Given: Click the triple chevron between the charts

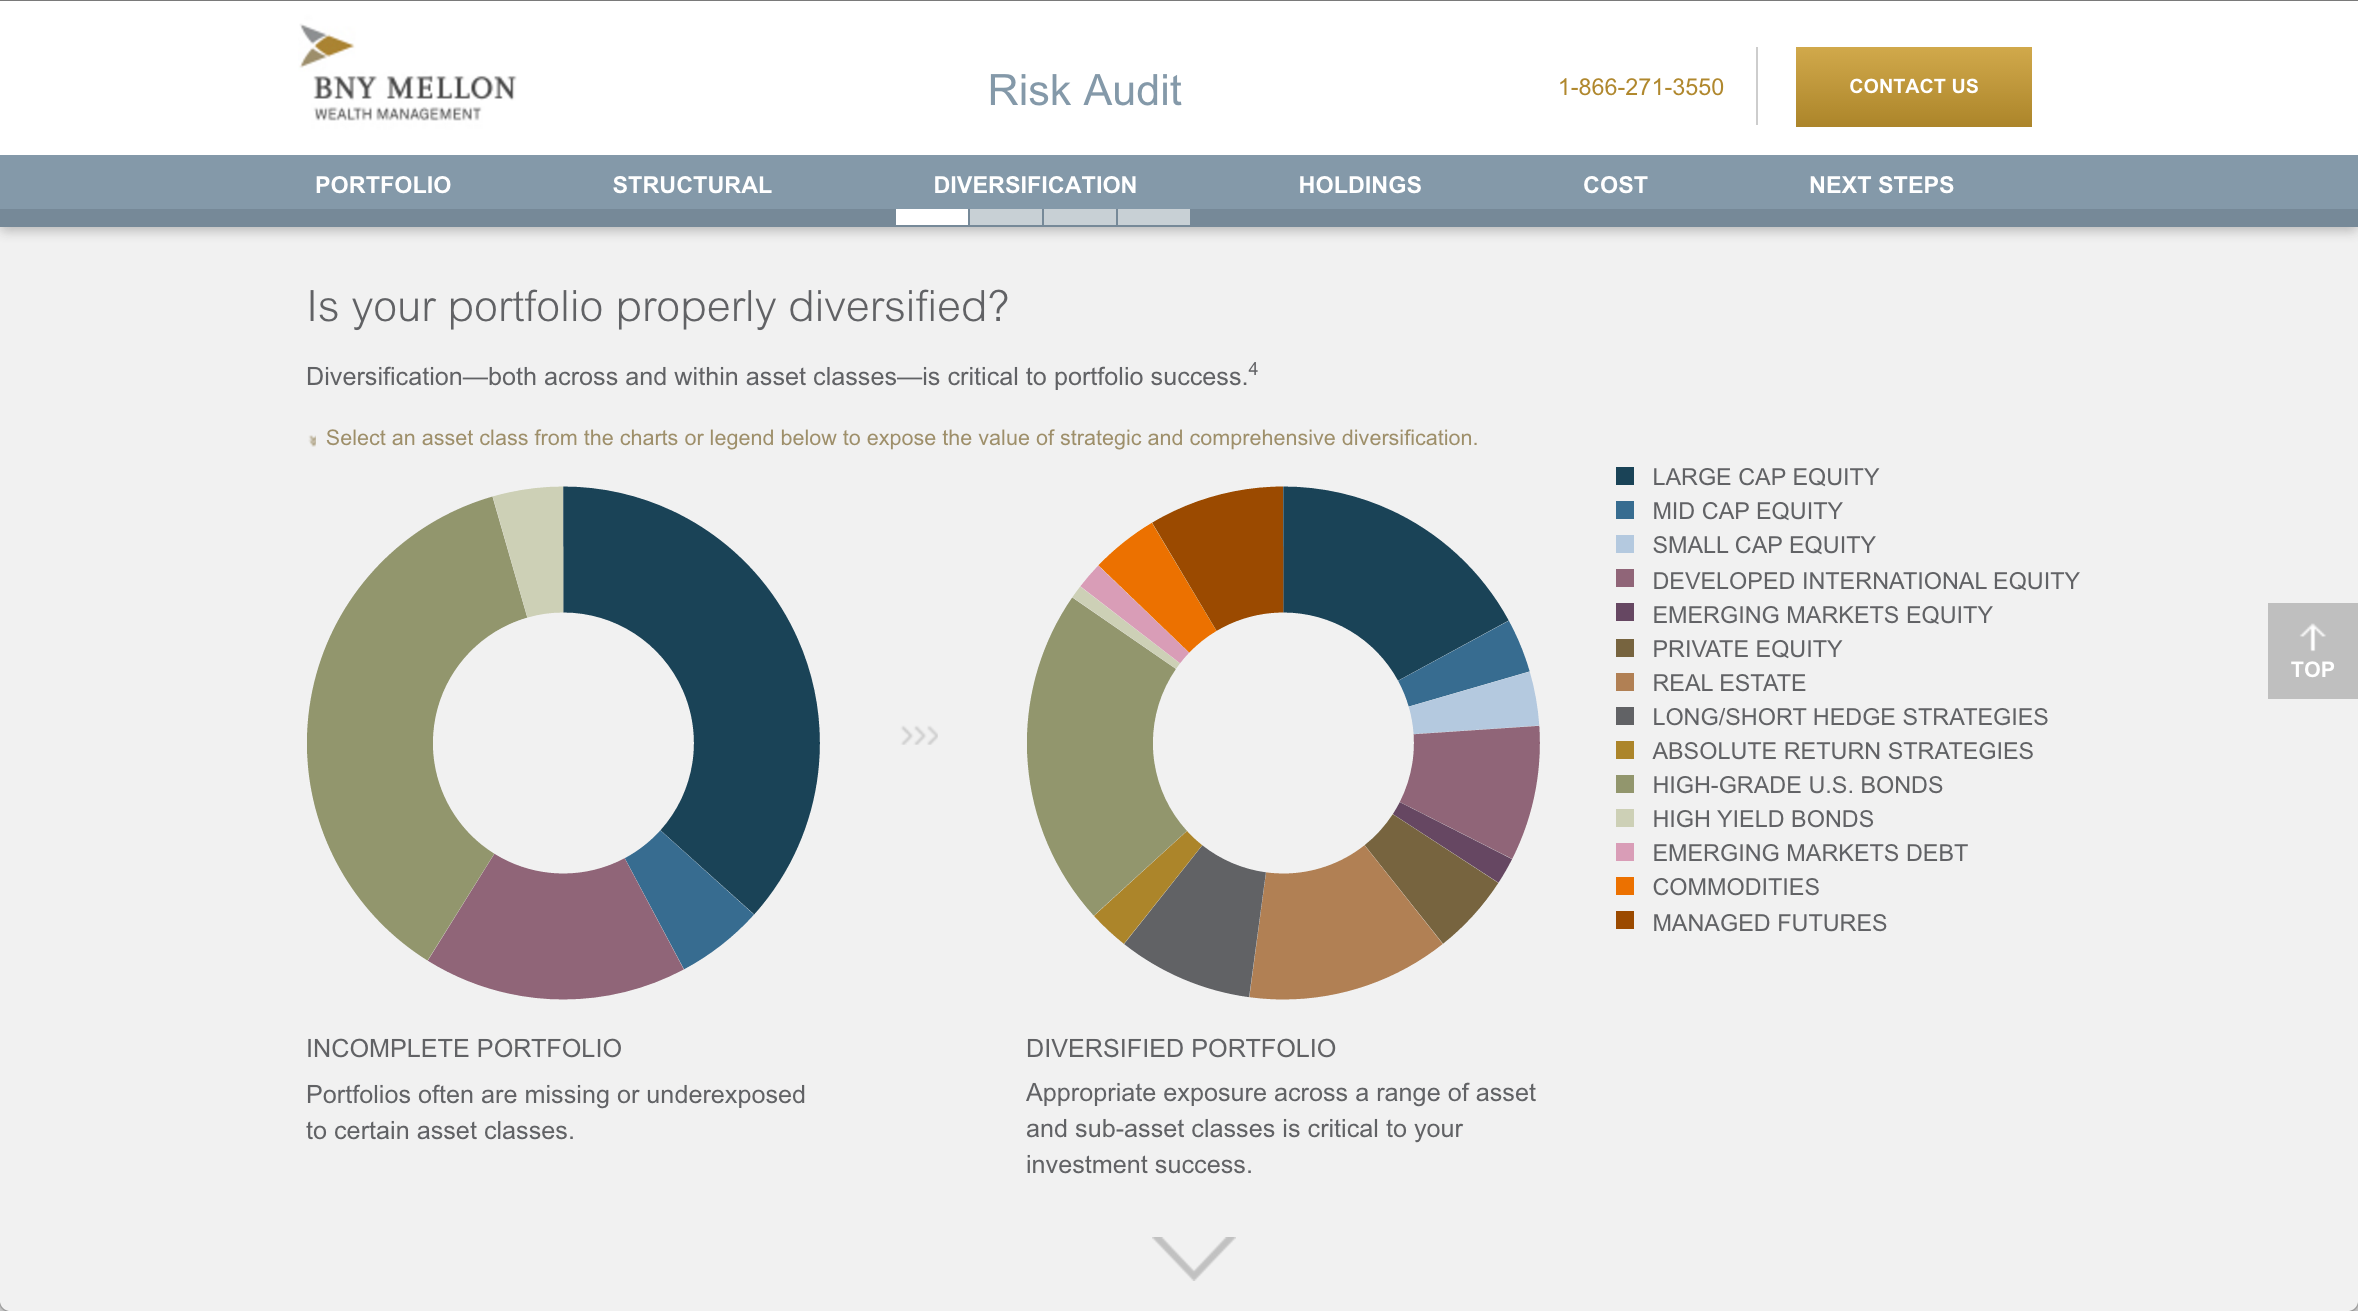Looking at the screenshot, I should [x=919, y=736].
